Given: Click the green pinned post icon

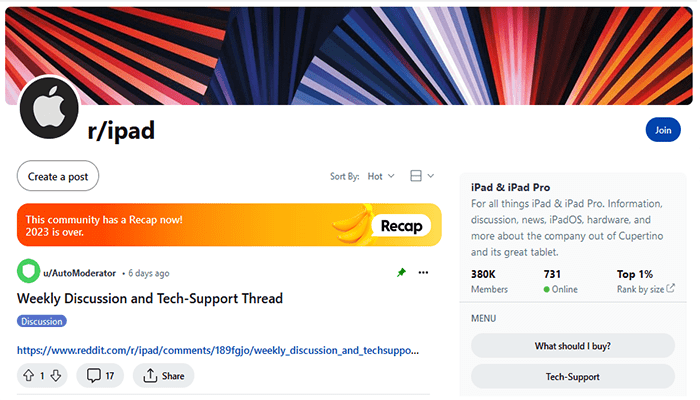Looking at the screenshot, I should 400,272.
